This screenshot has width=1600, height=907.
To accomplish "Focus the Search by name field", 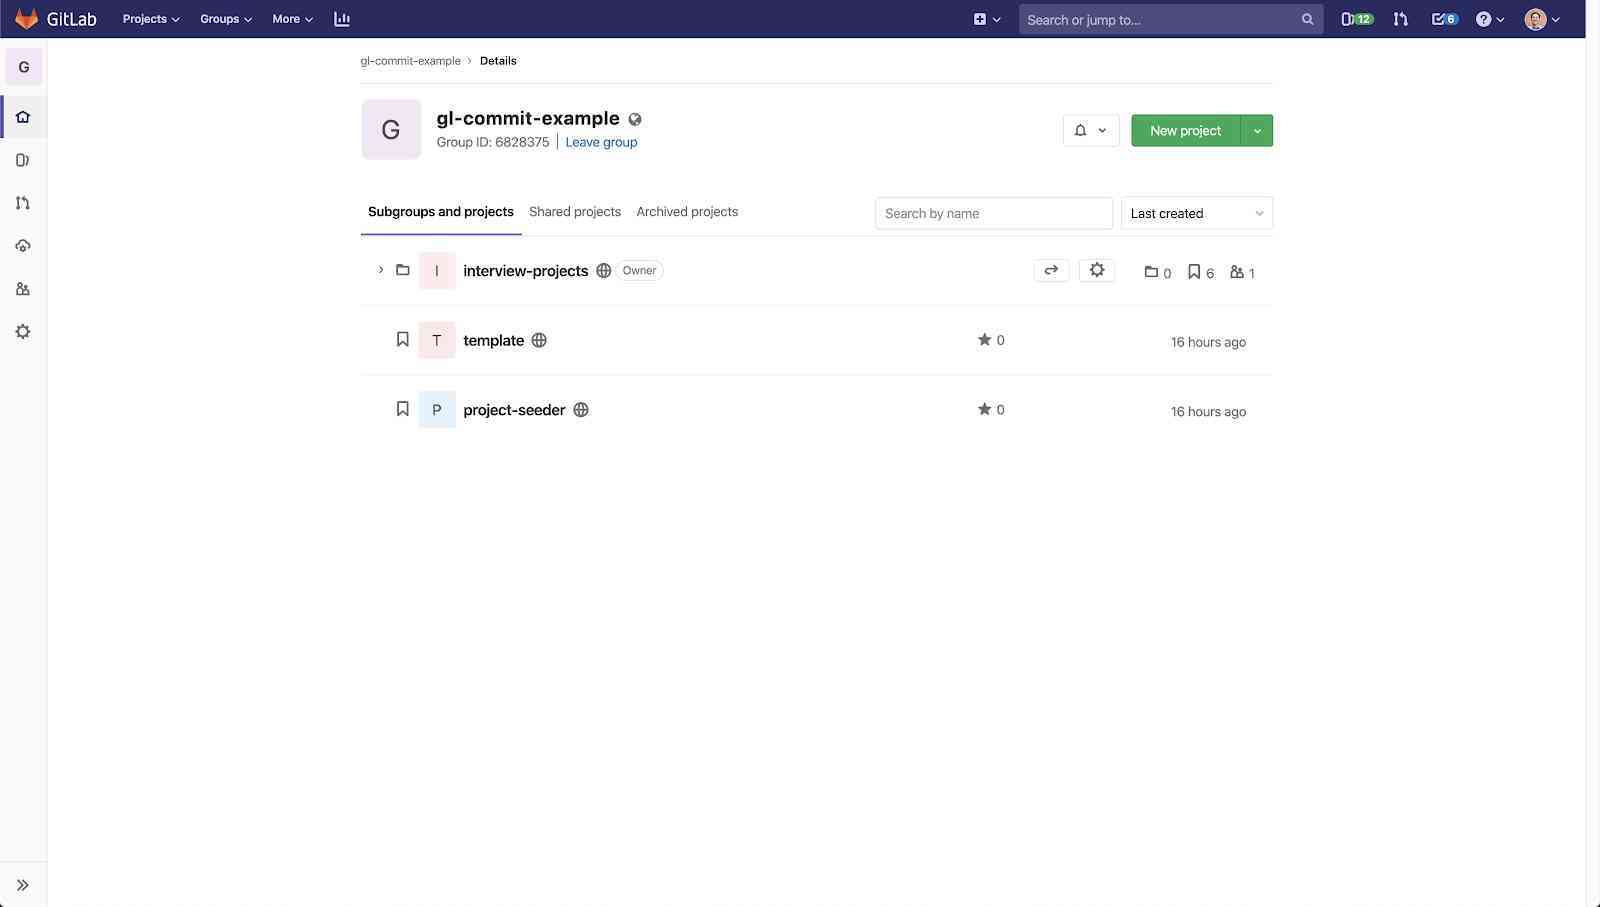I will coord(993,213).
